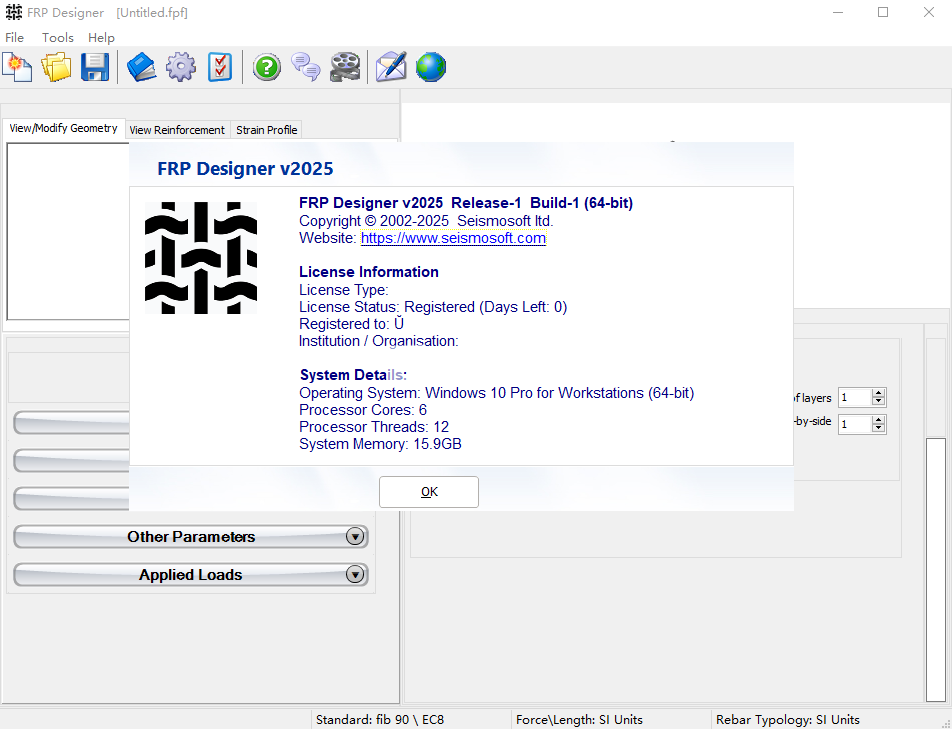Click the first collapsed section bar behind dialog
The image size is (952, 729).
(x=72, y=423)
